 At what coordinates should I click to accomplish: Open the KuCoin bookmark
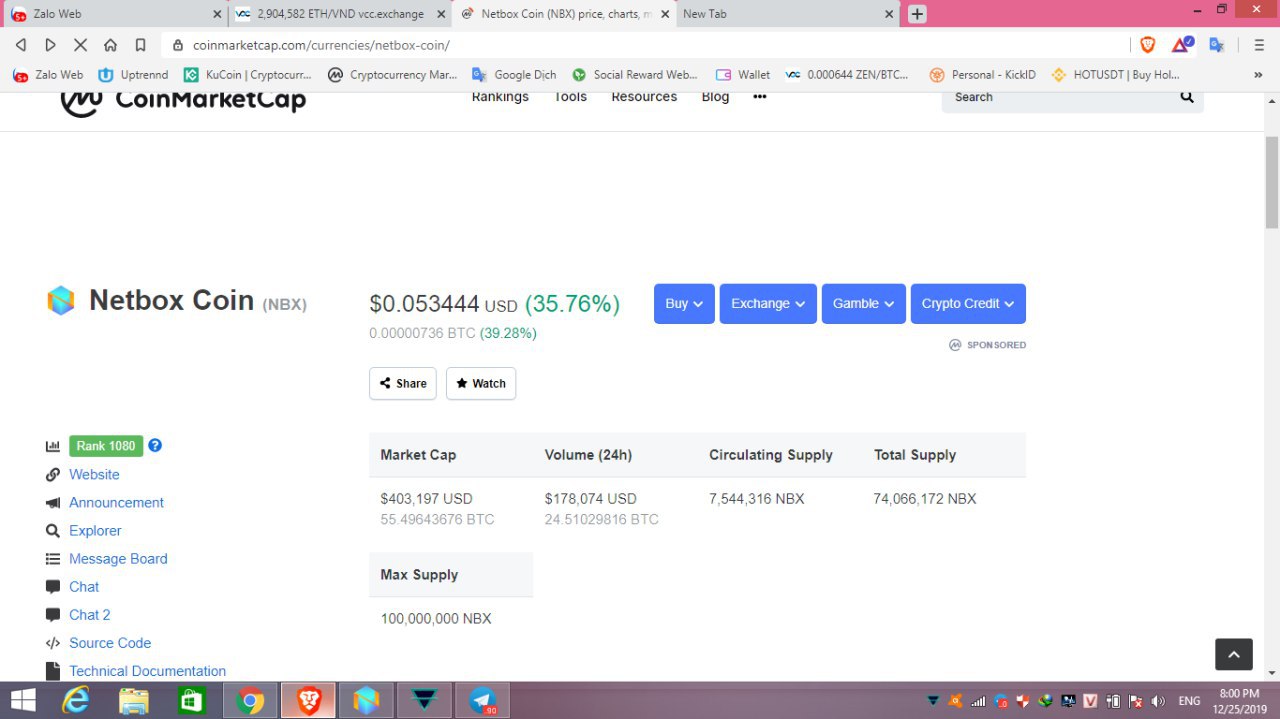point(248,74)
